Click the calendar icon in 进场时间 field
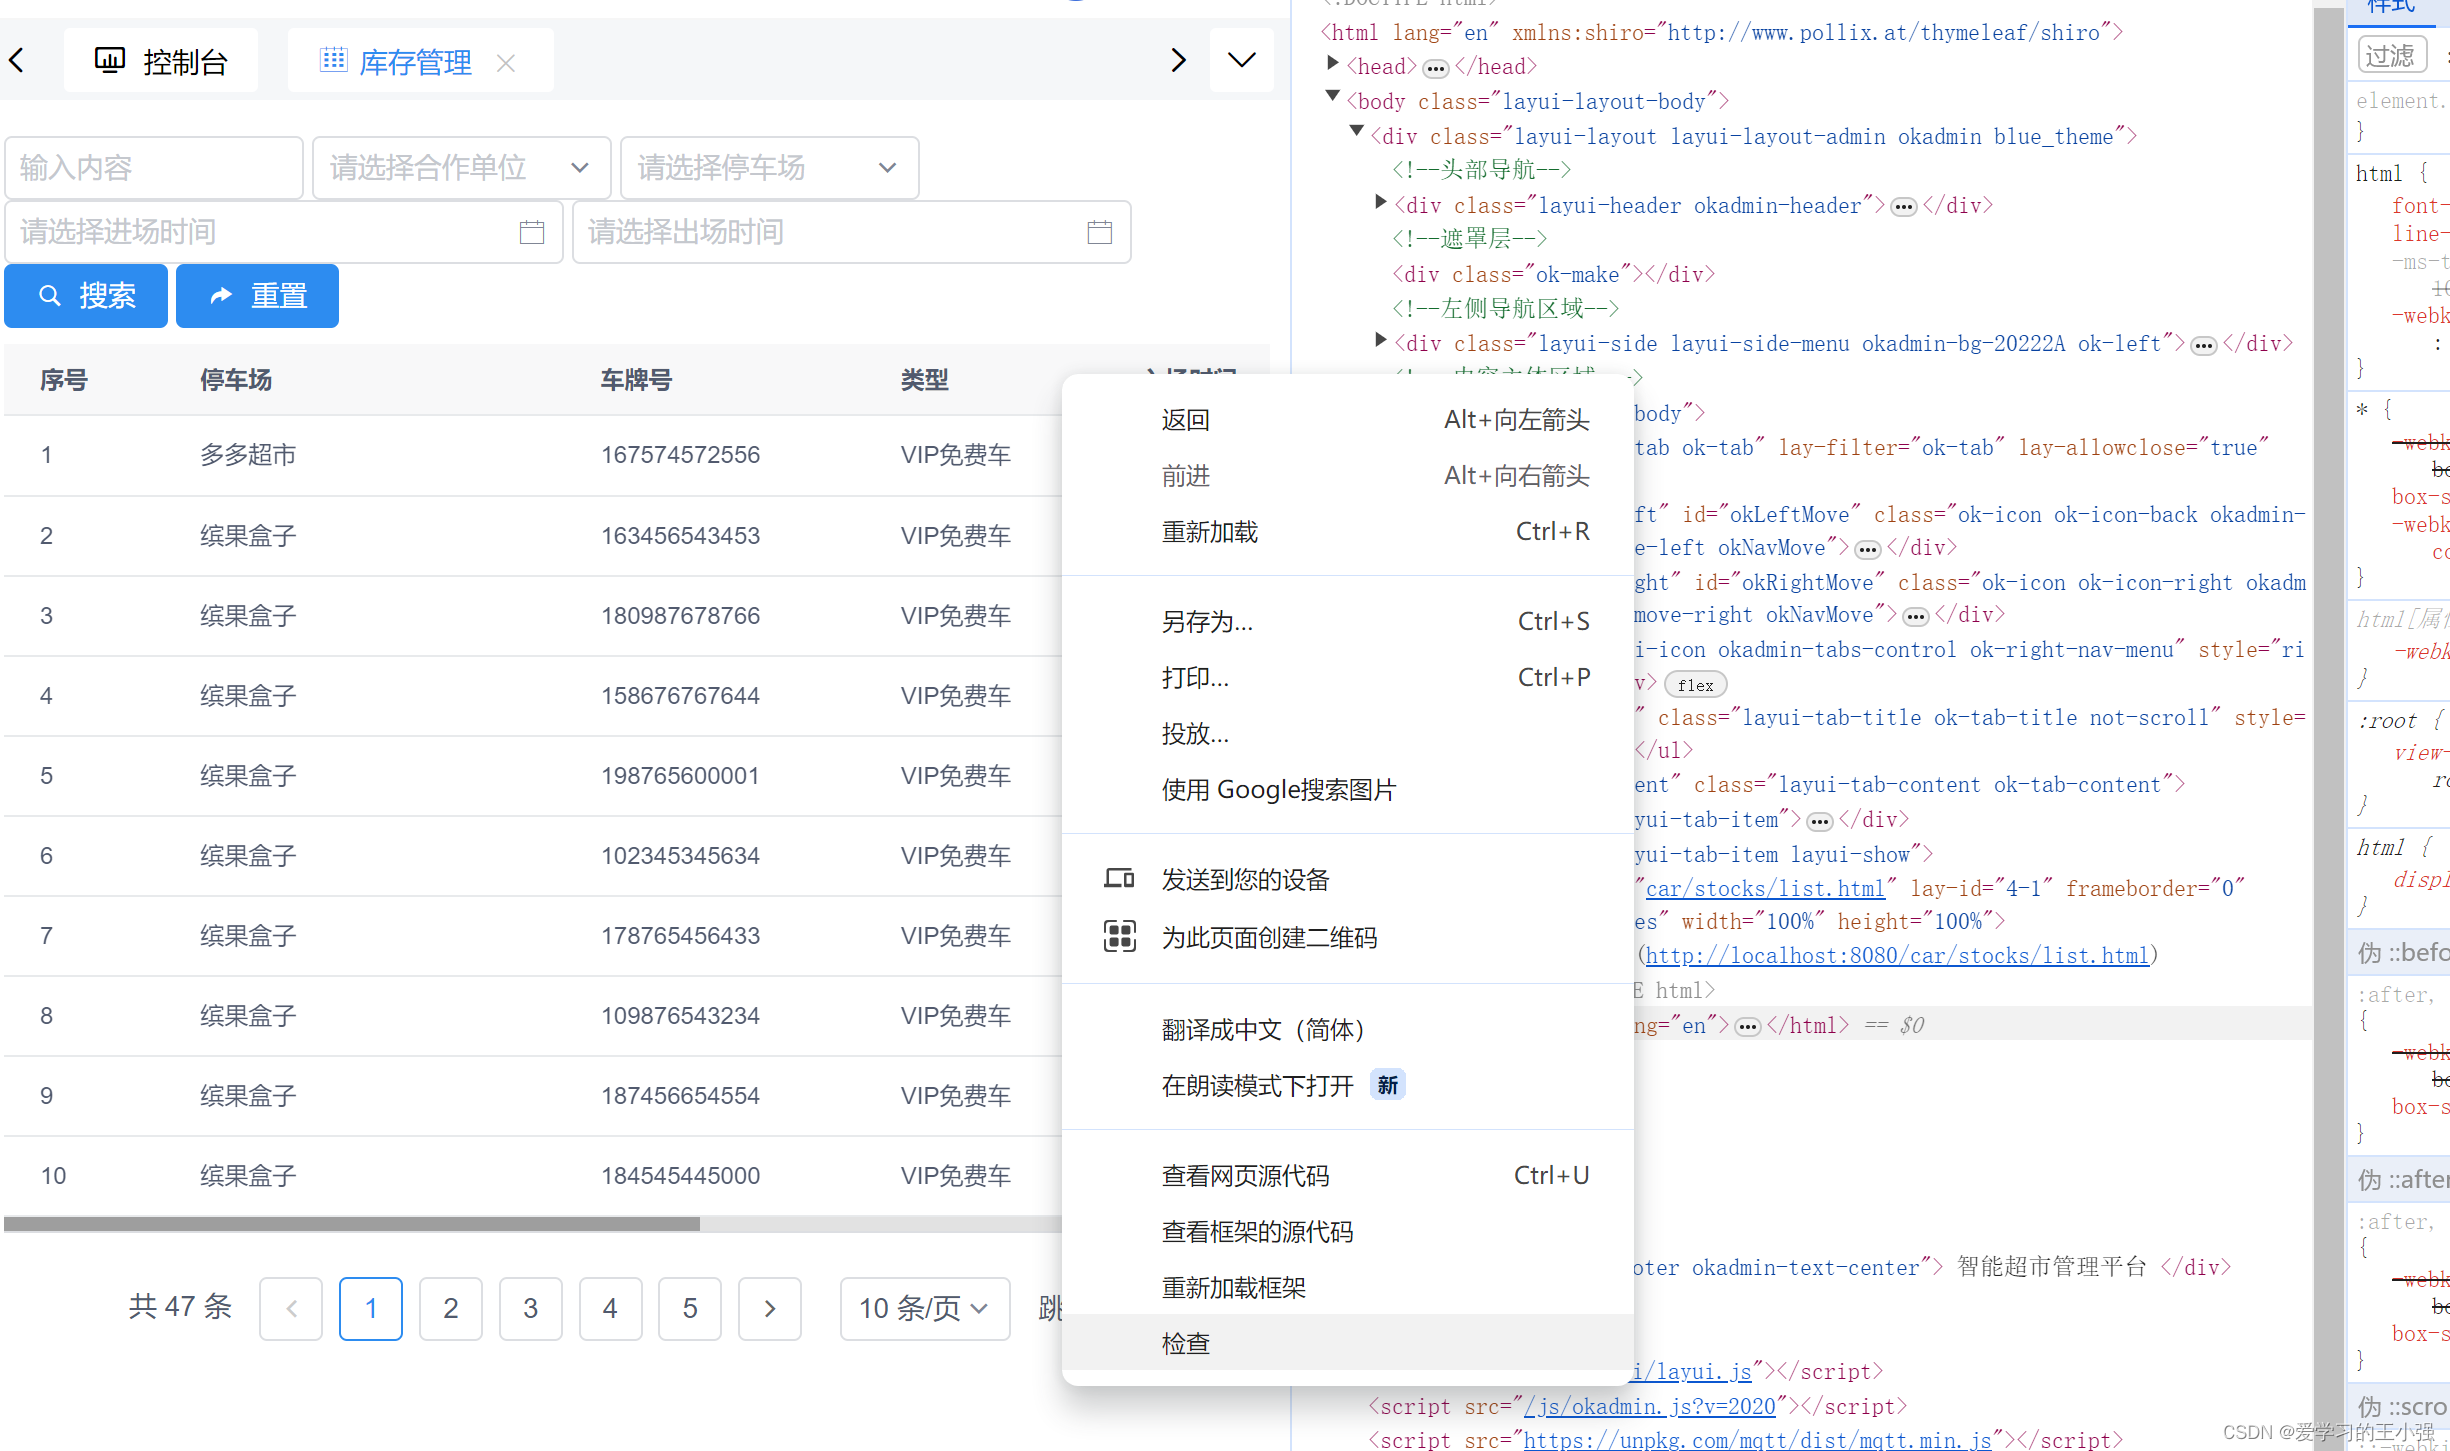The height and width of the screenshot is (1451, 2450). click(532, 232)
